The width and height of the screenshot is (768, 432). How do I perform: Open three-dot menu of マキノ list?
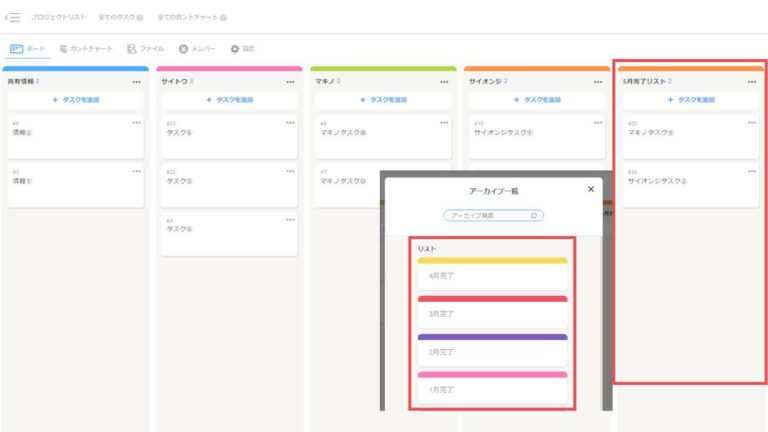point(444,81)
